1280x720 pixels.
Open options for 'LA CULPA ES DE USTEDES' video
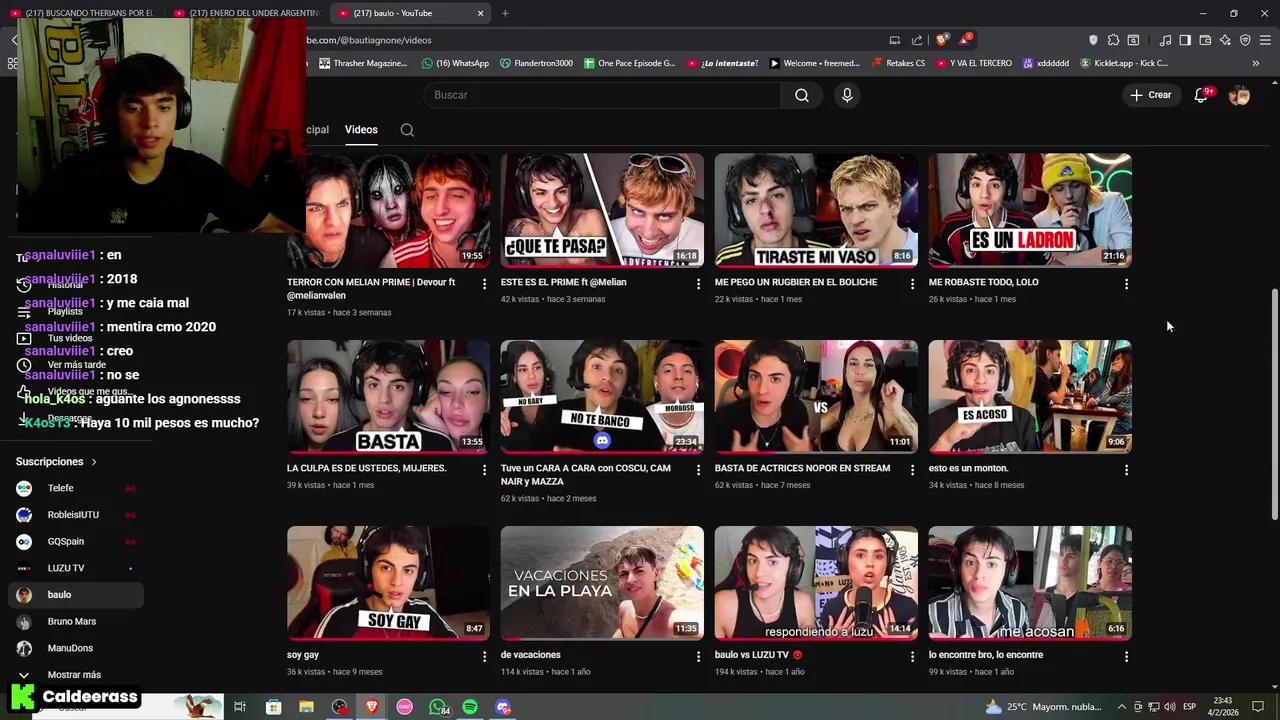484,470
